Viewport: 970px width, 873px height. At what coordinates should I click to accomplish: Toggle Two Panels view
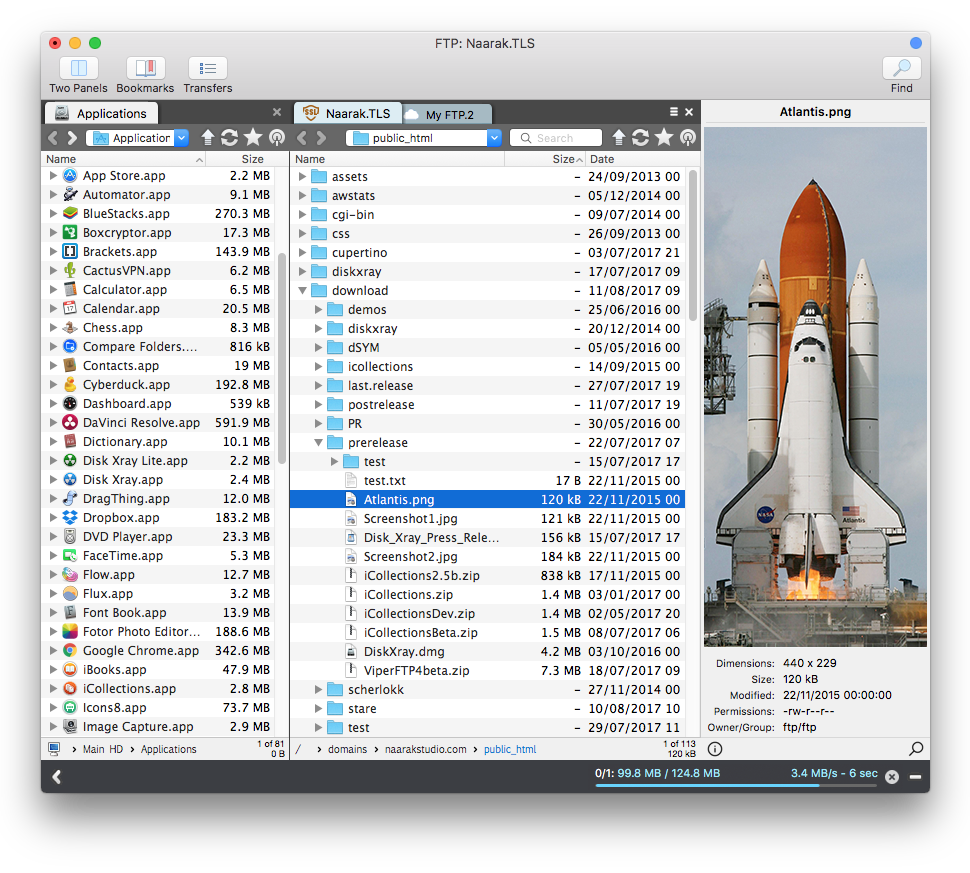(79, 67)
